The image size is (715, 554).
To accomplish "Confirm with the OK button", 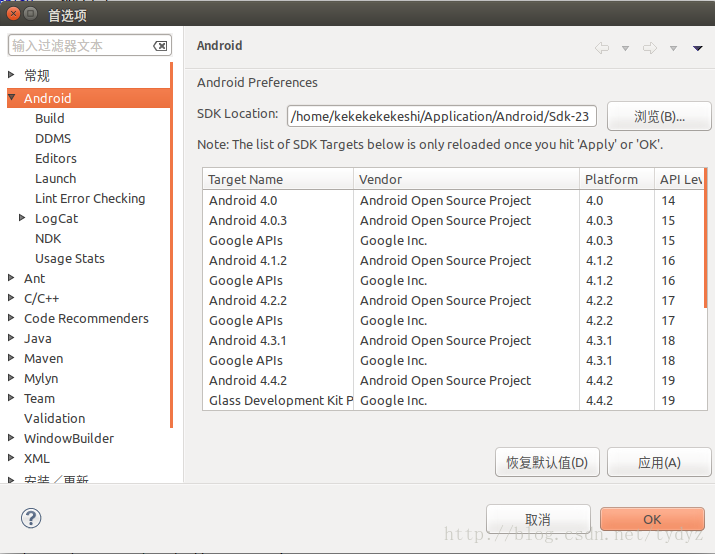I will coord(652,519).
